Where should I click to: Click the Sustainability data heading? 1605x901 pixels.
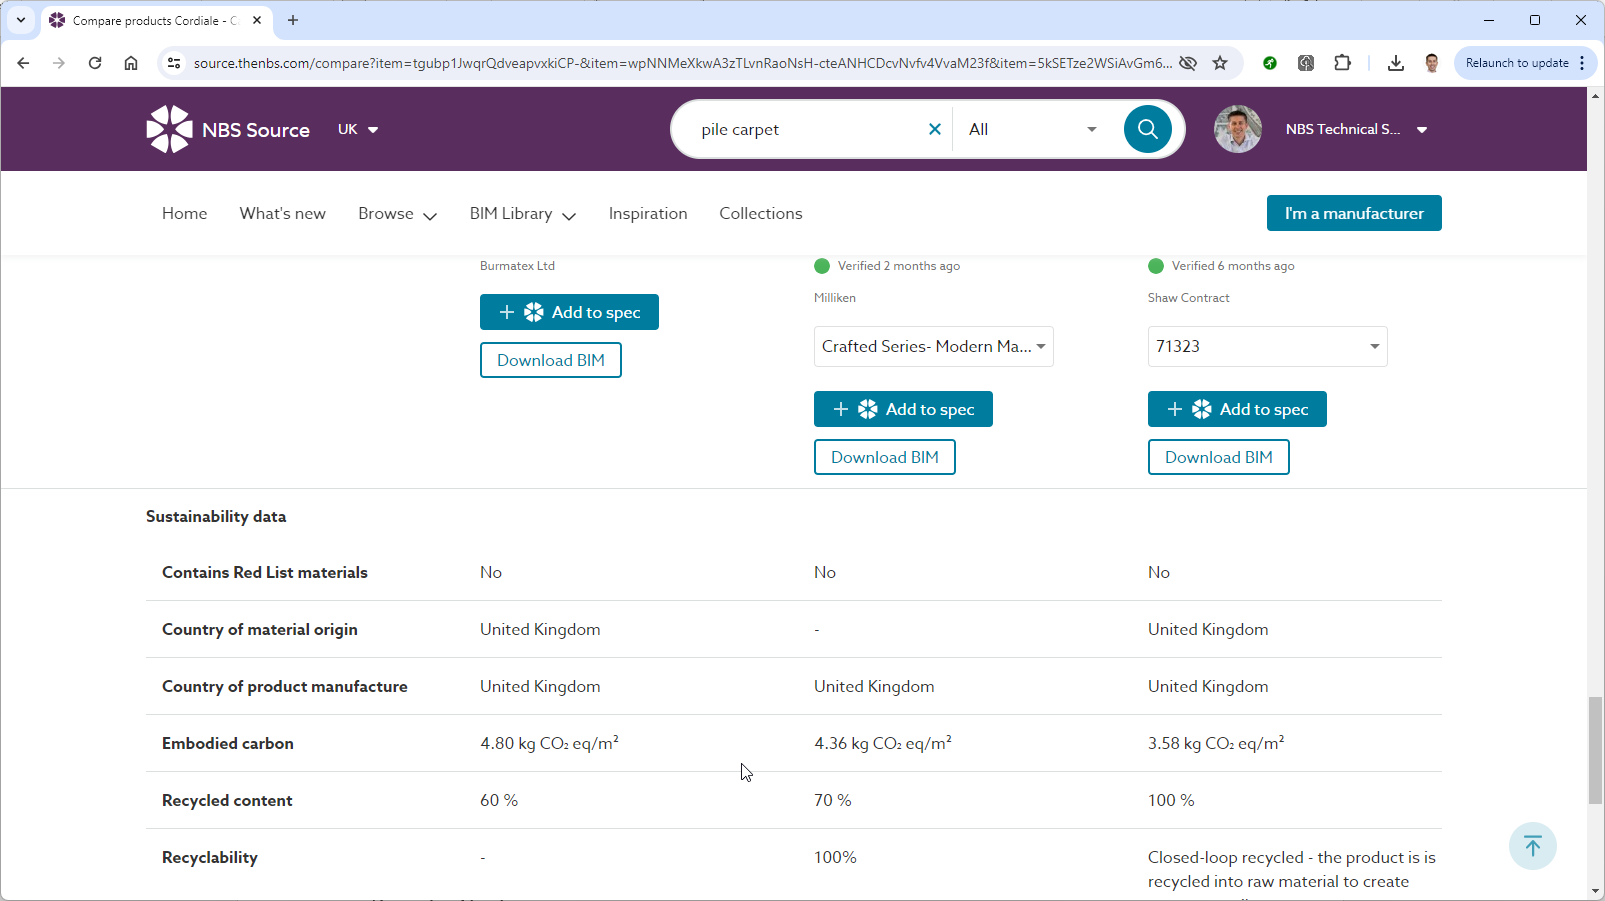tap(216, 517)
